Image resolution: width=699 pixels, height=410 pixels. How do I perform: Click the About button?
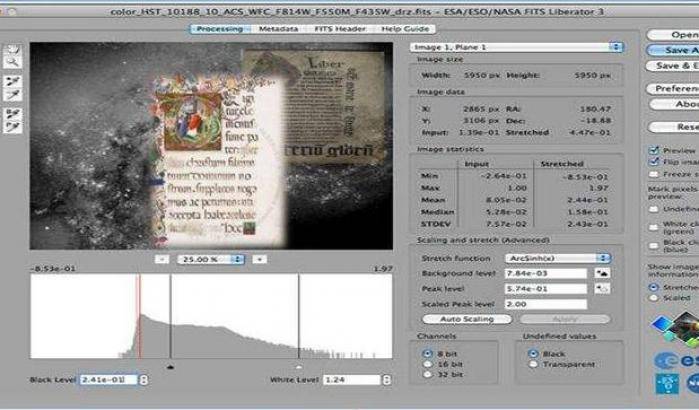(674, 104)
